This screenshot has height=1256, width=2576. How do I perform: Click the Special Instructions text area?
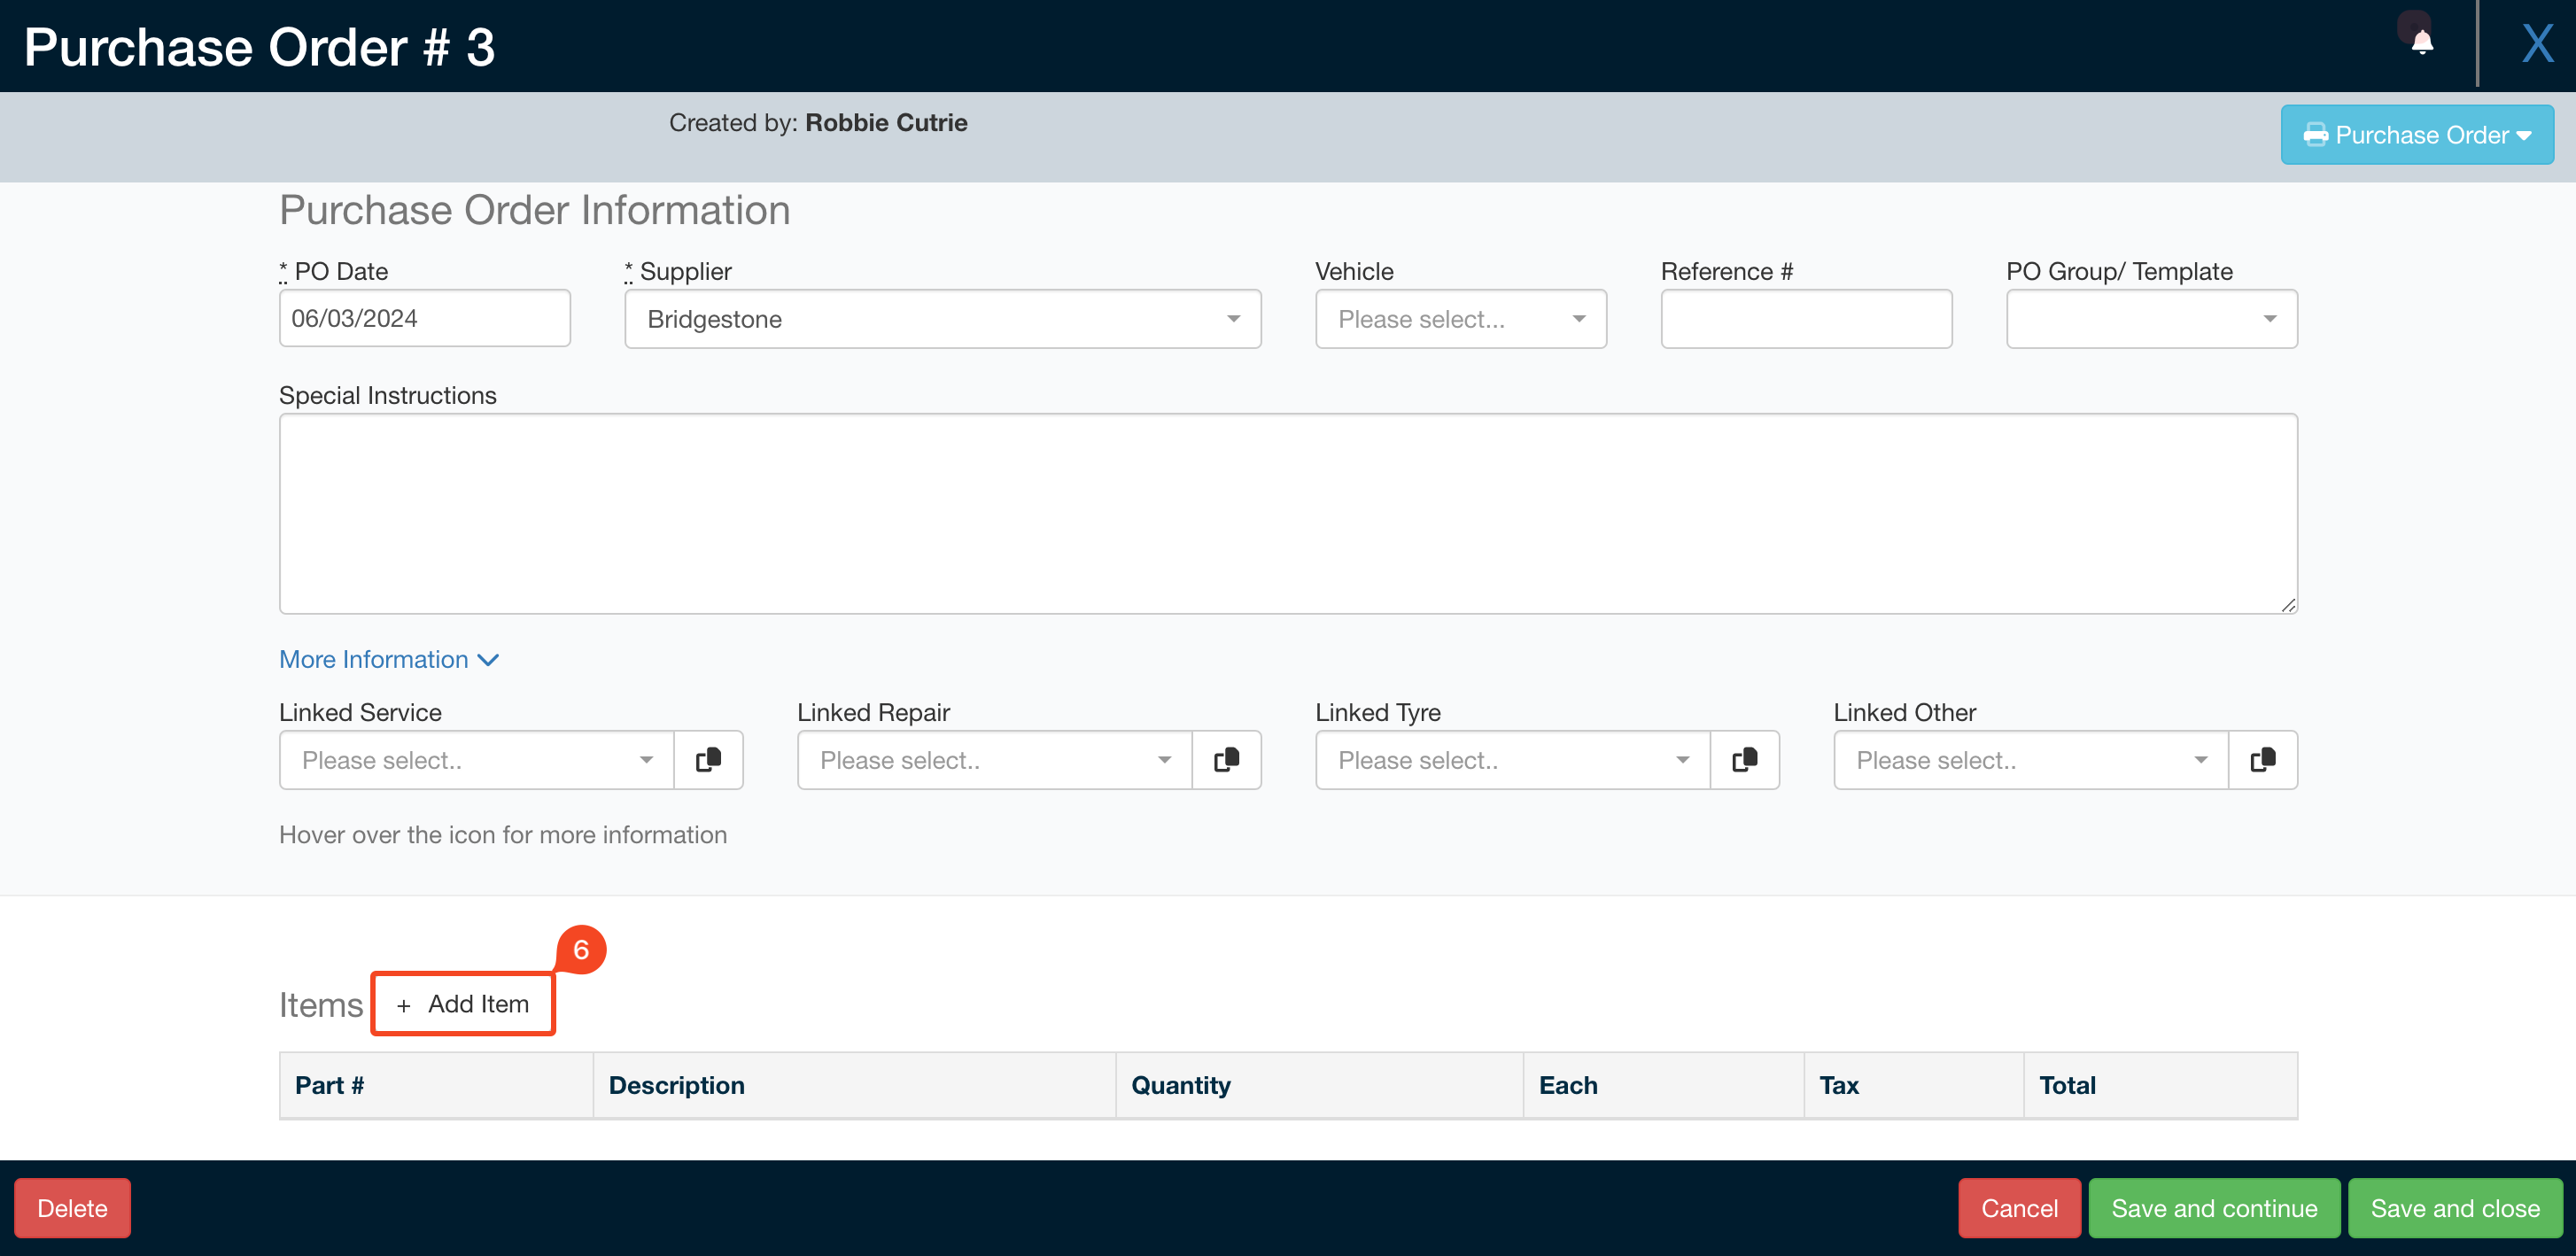[x=1288, y=513]
